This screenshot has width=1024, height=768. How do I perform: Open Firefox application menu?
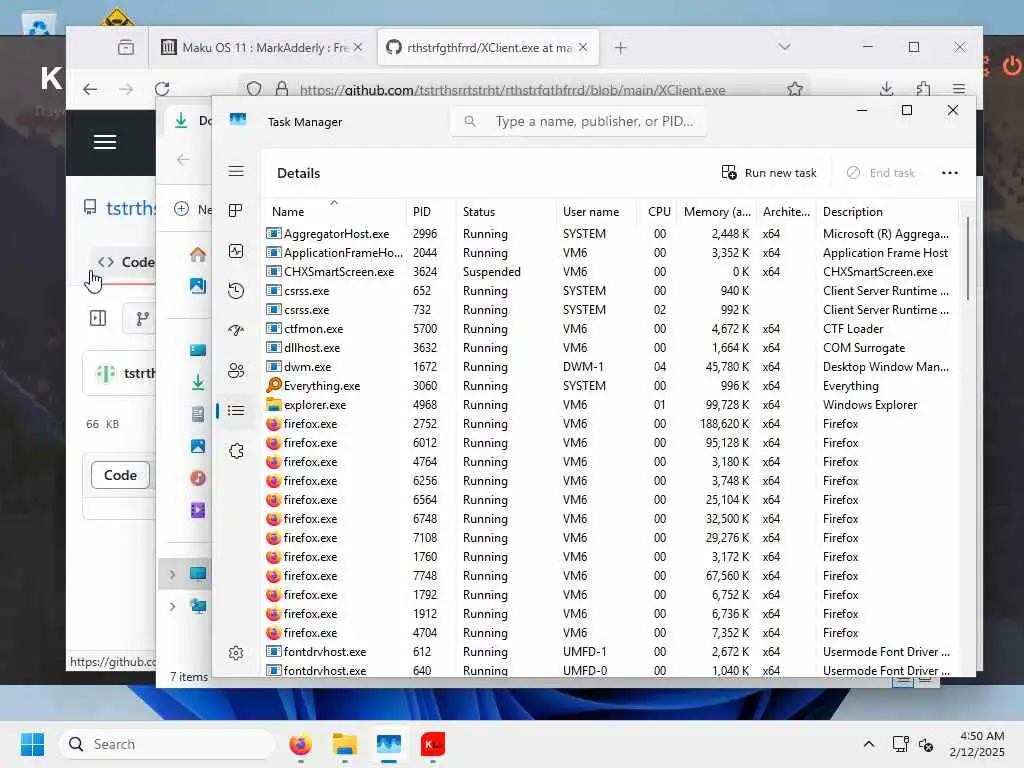point(959,89)
